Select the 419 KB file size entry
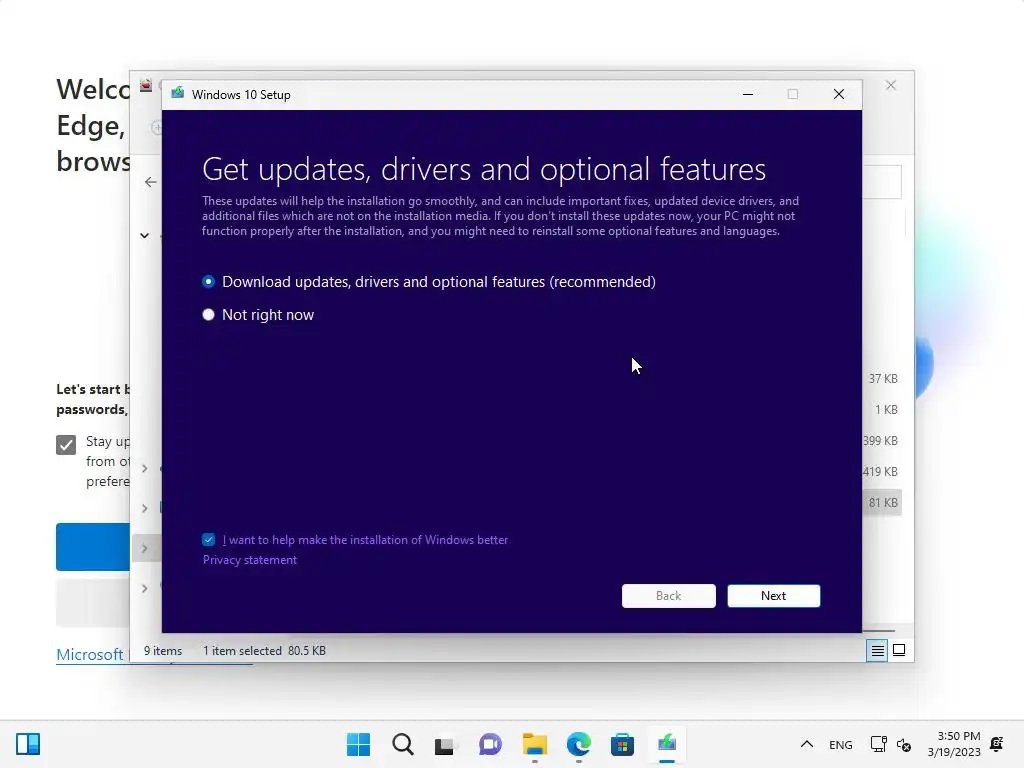The height and width of the screenshot is (768, 1024). [x=880, y=472]
